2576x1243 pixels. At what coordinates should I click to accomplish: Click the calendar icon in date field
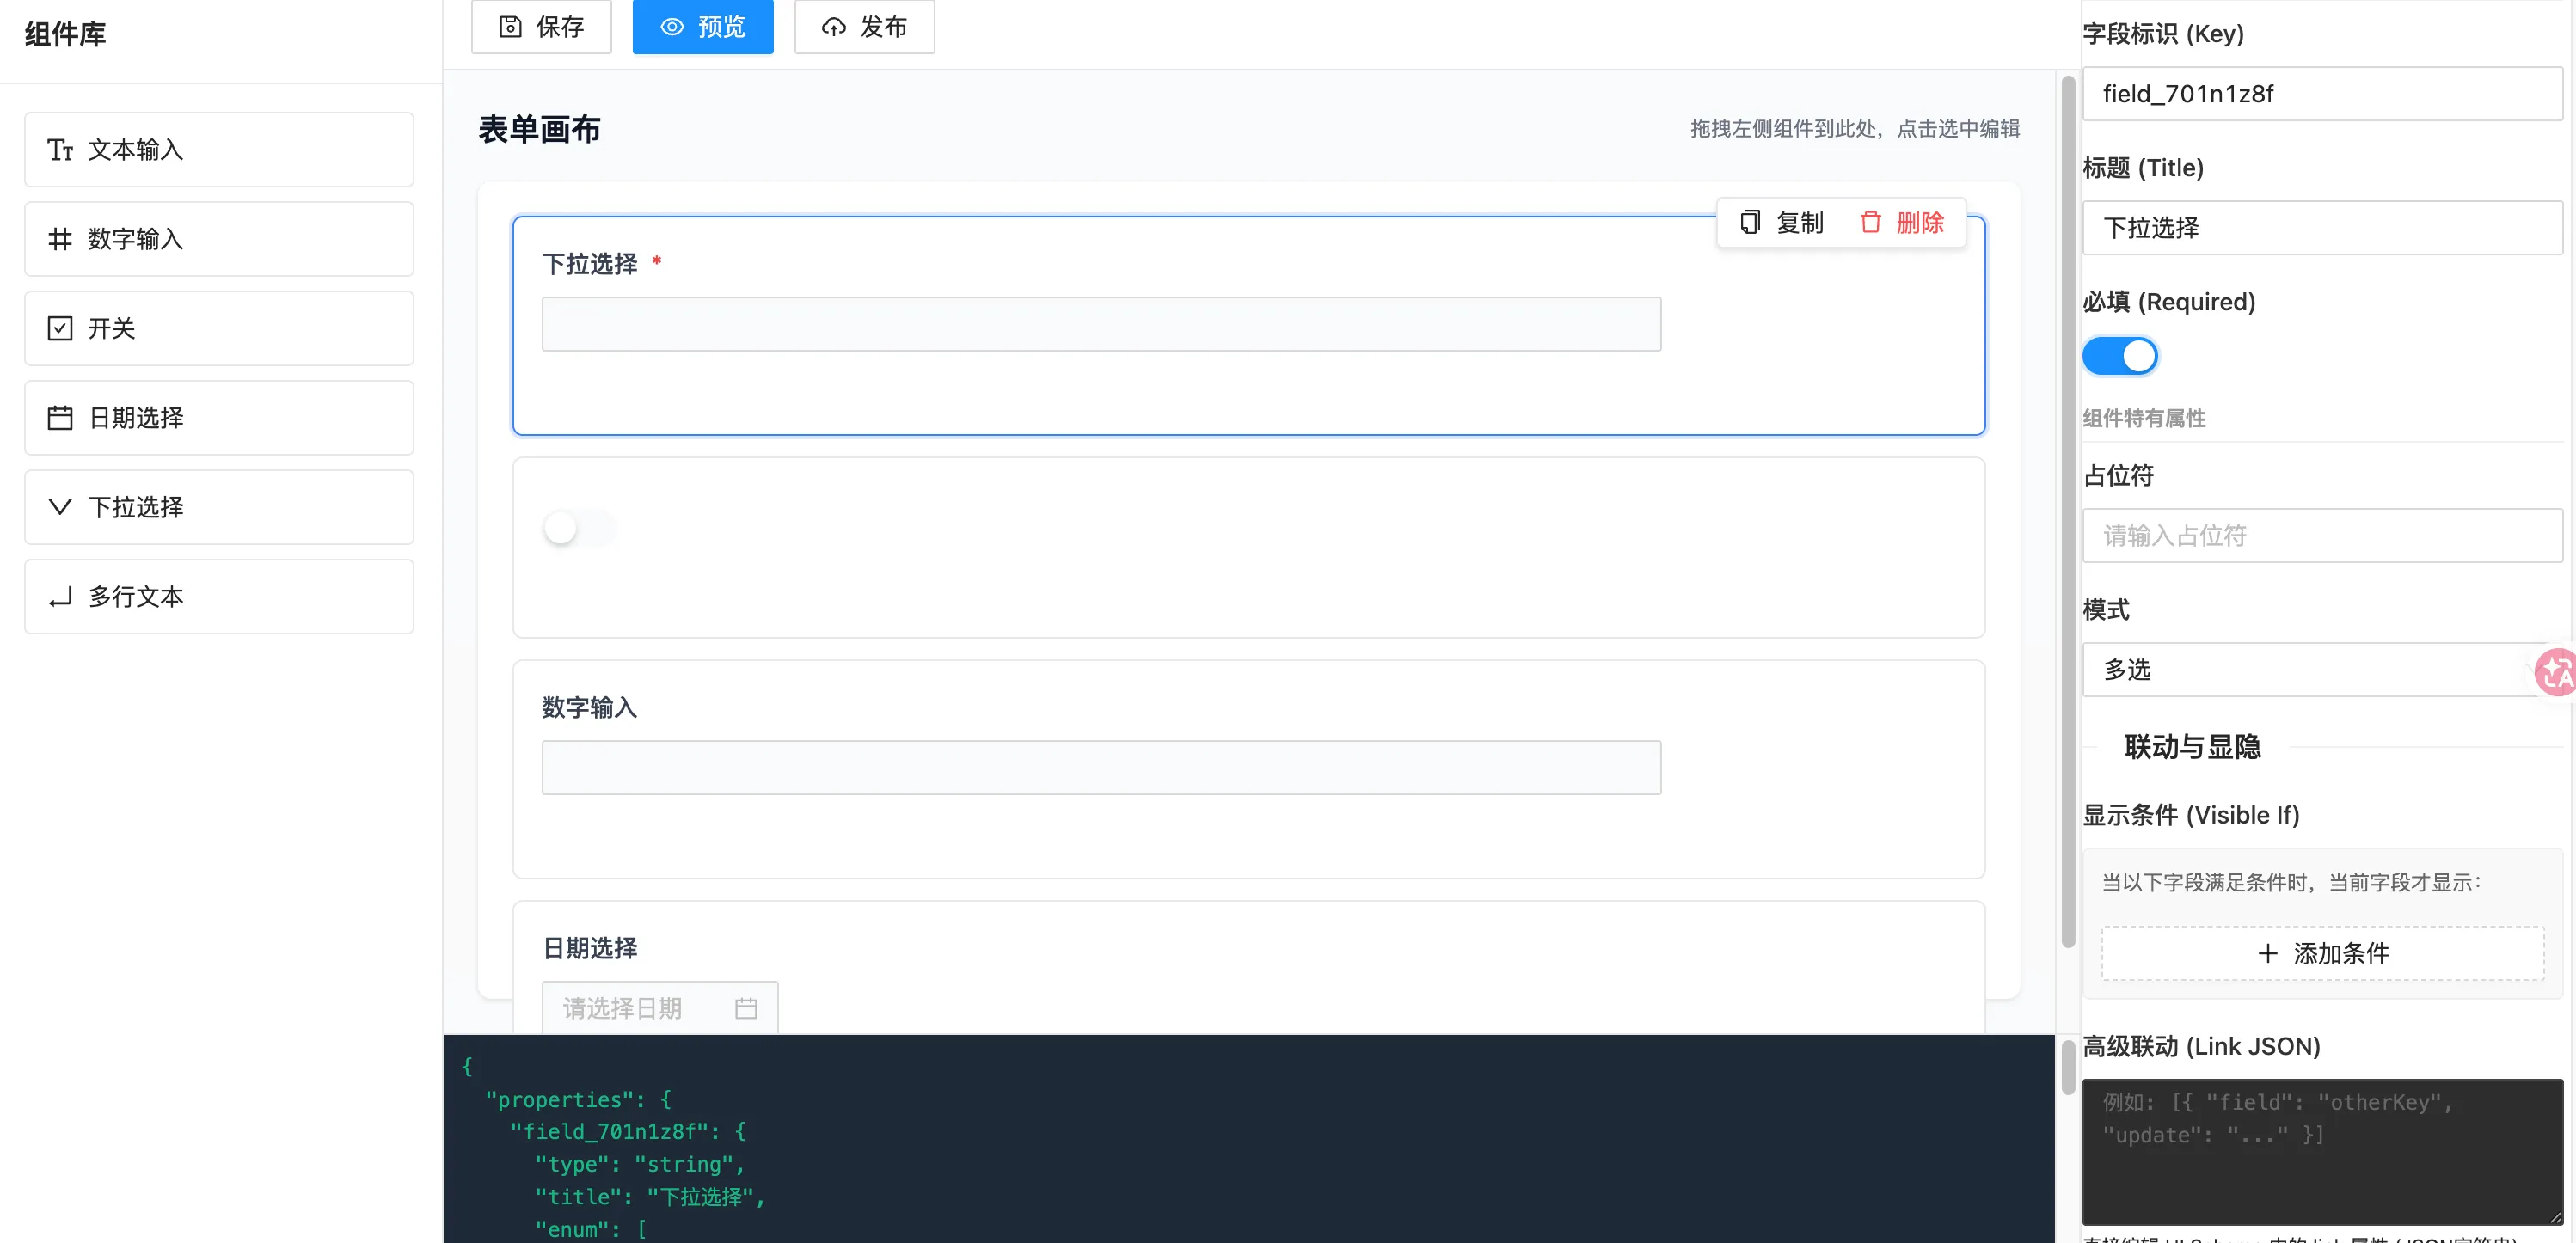(x=746, y=1008)
